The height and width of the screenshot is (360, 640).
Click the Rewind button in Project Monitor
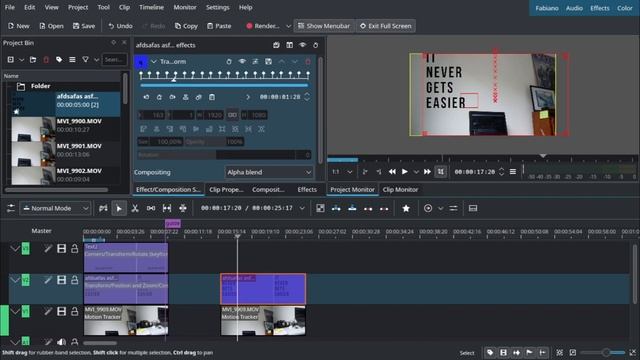coord(392,172)
